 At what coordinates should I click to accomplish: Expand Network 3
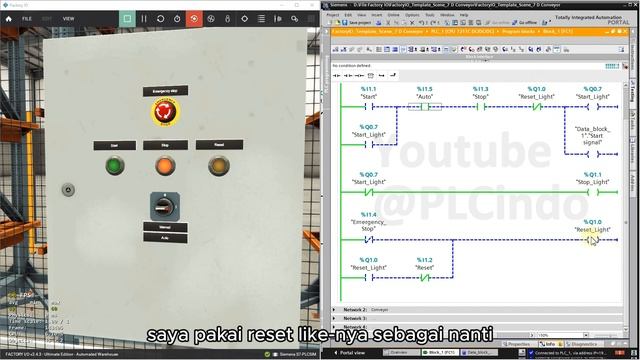334,318
